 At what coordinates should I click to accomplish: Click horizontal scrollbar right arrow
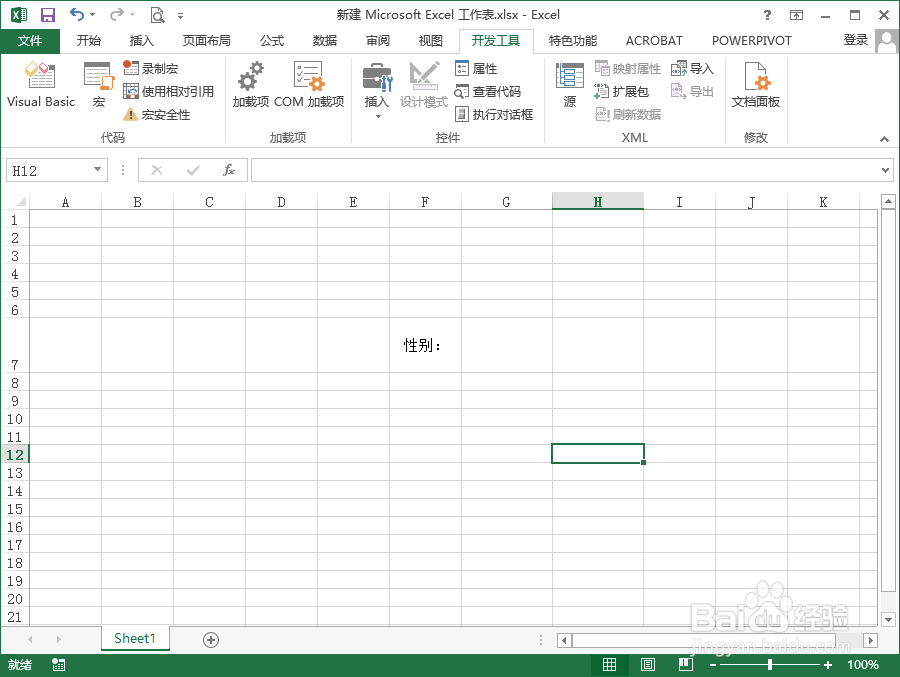pos(871,640)
